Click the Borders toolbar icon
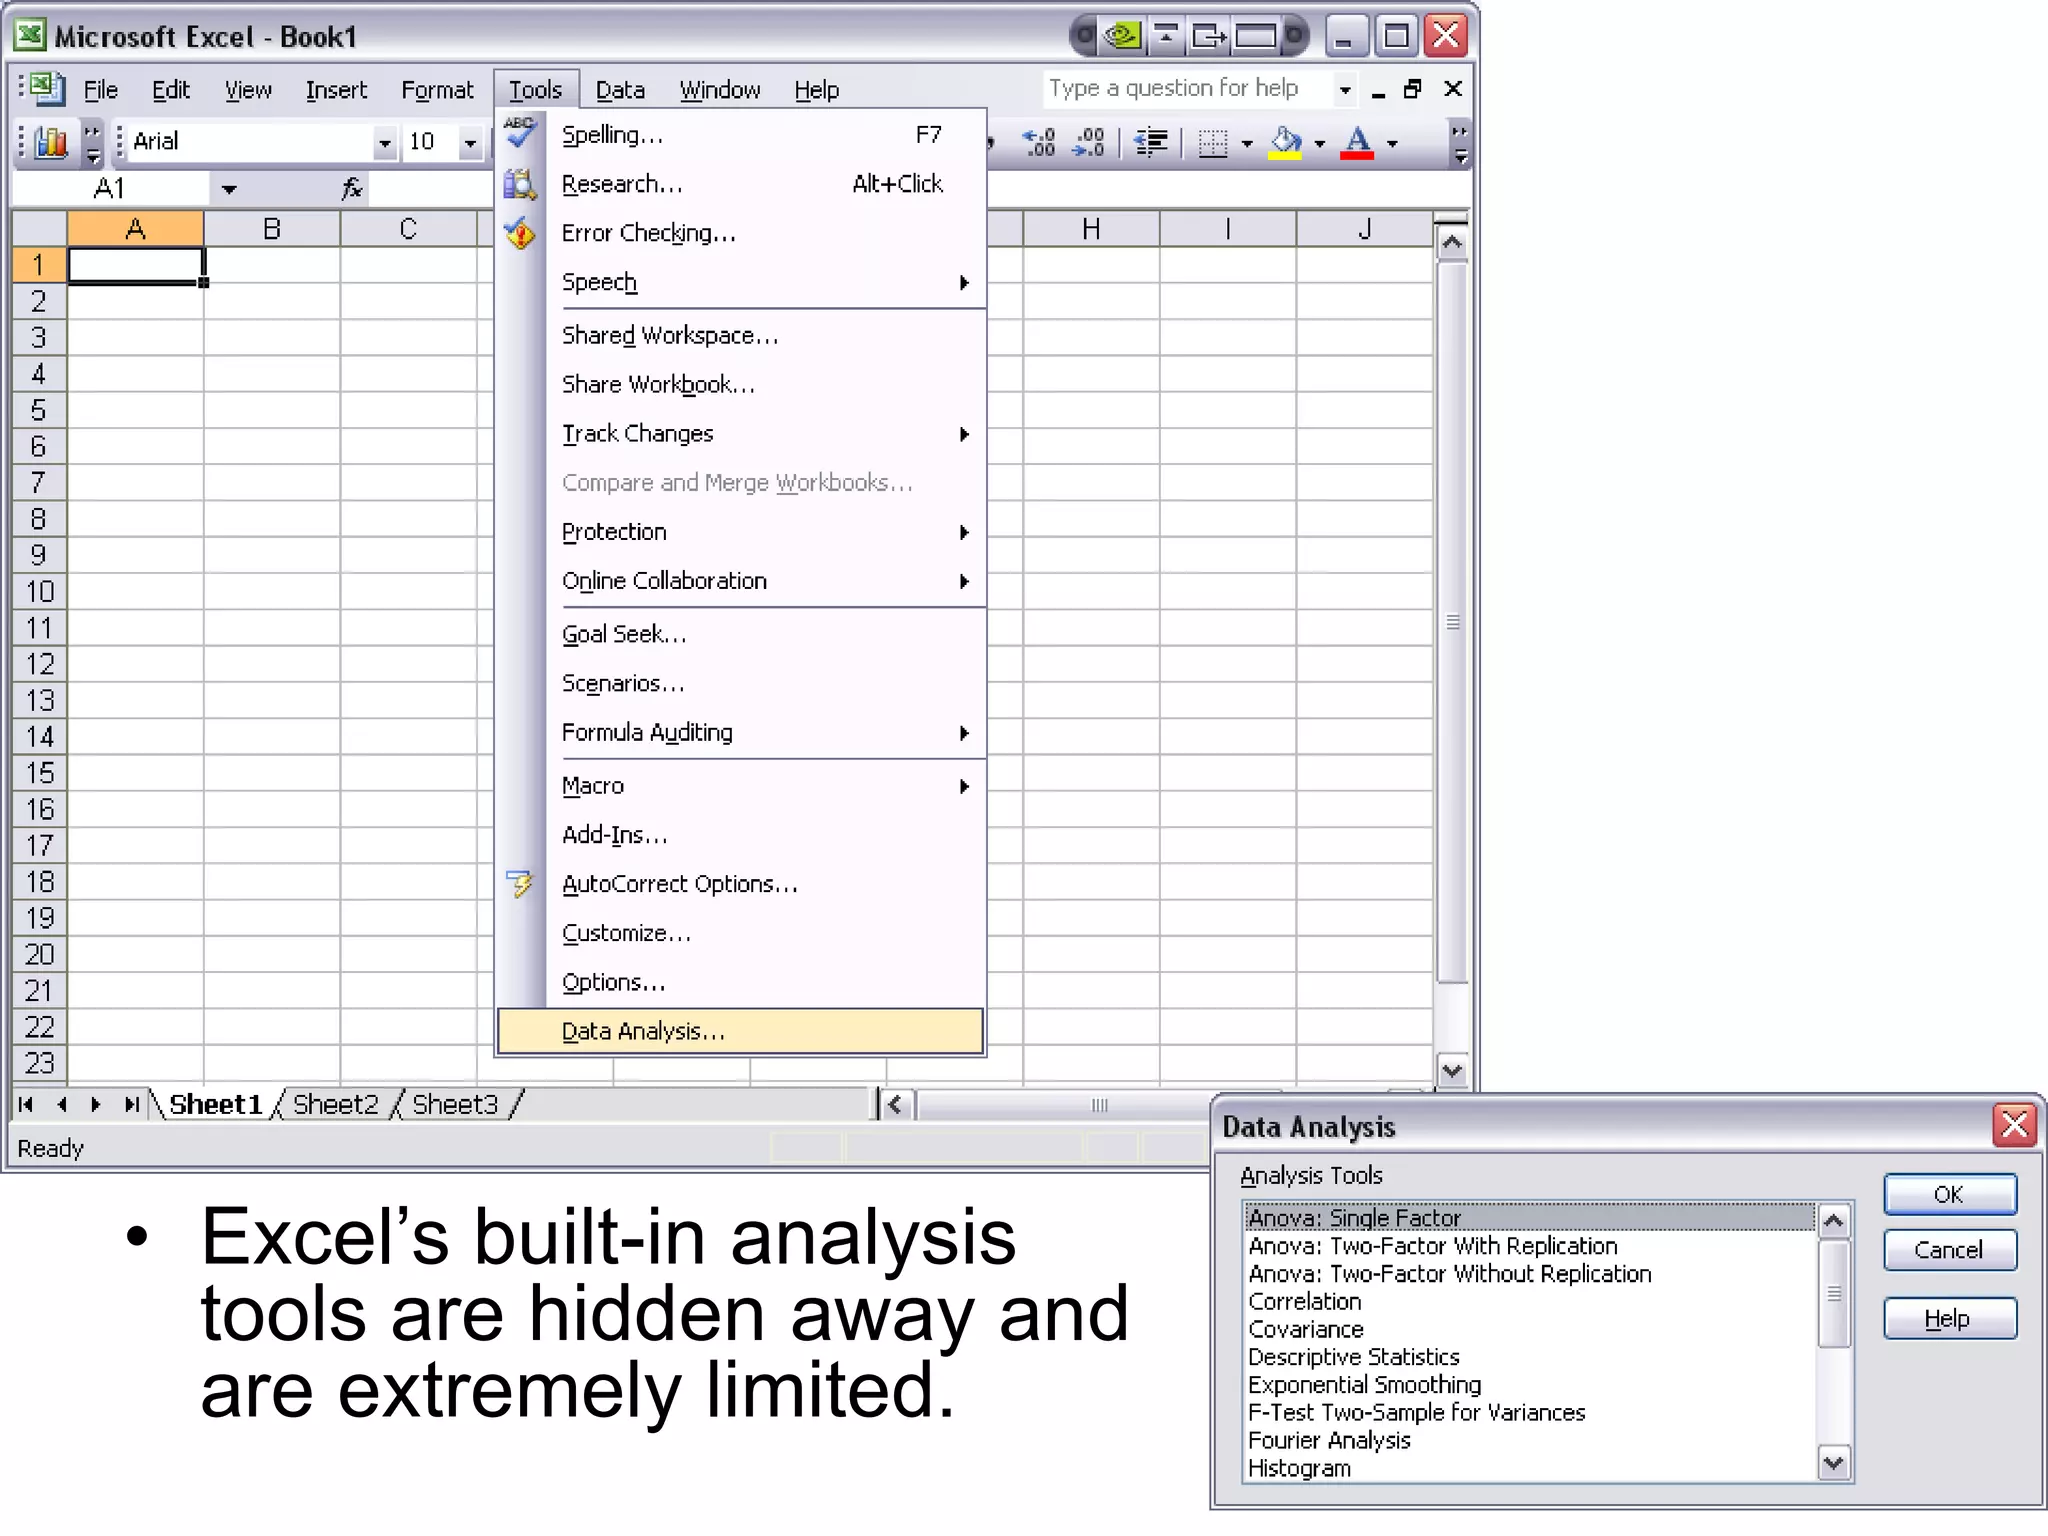The height and width of the screenshot is (1536, 2048). (x=1213, y=143)
